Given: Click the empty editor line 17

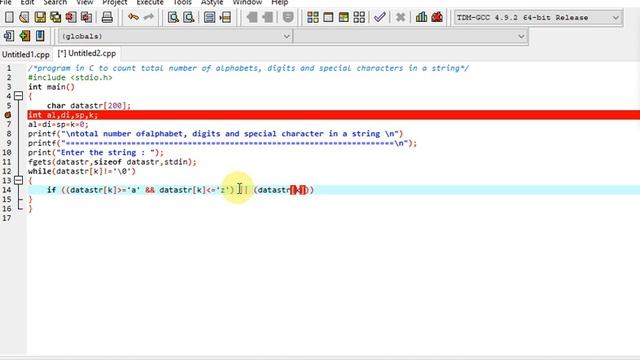Looking at the screenshot, I should tap(334, 218).
